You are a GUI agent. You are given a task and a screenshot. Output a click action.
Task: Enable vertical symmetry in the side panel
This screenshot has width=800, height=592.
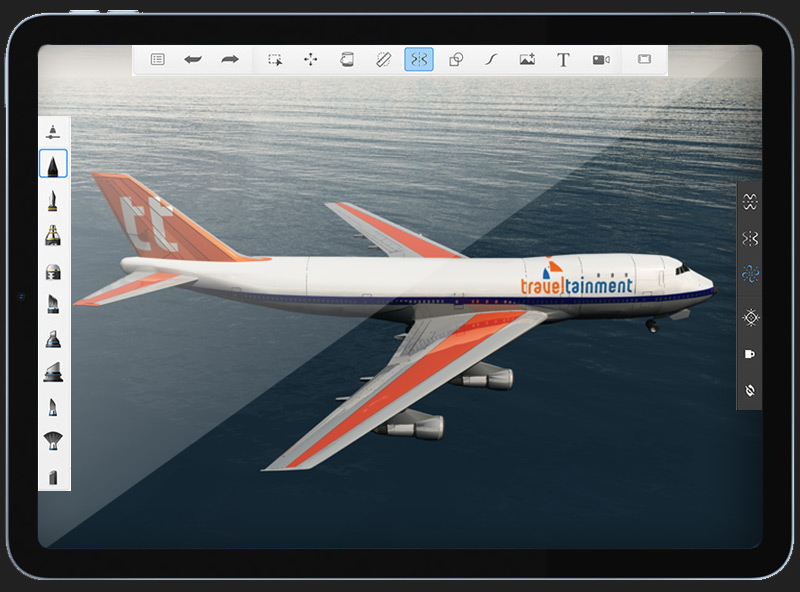[x=750, y=238]
